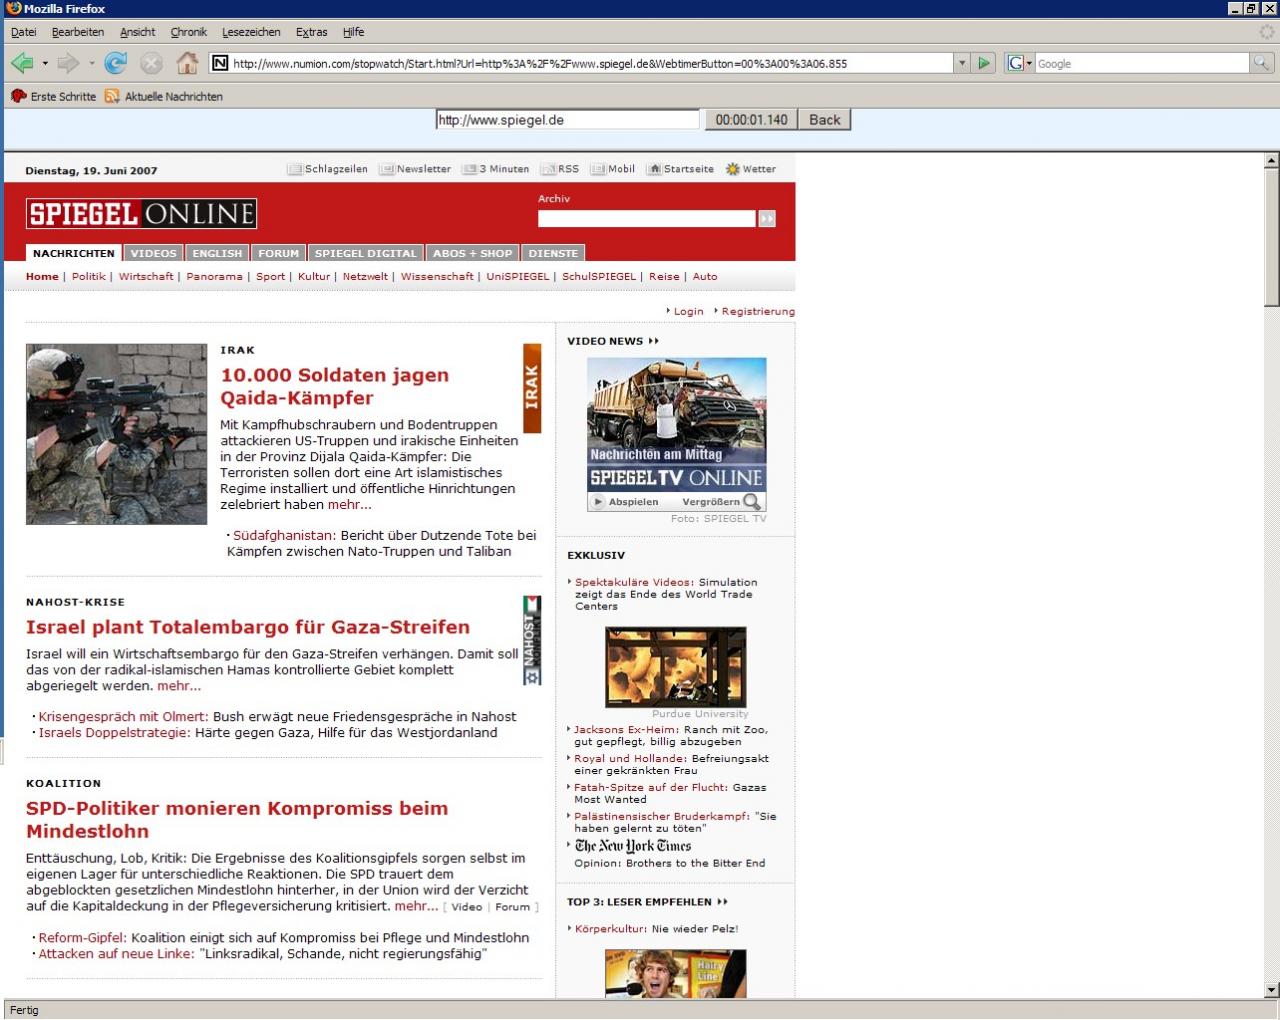Click the Newsletter icon link
Screen dimensions: 1280x1020
point(415,169)
